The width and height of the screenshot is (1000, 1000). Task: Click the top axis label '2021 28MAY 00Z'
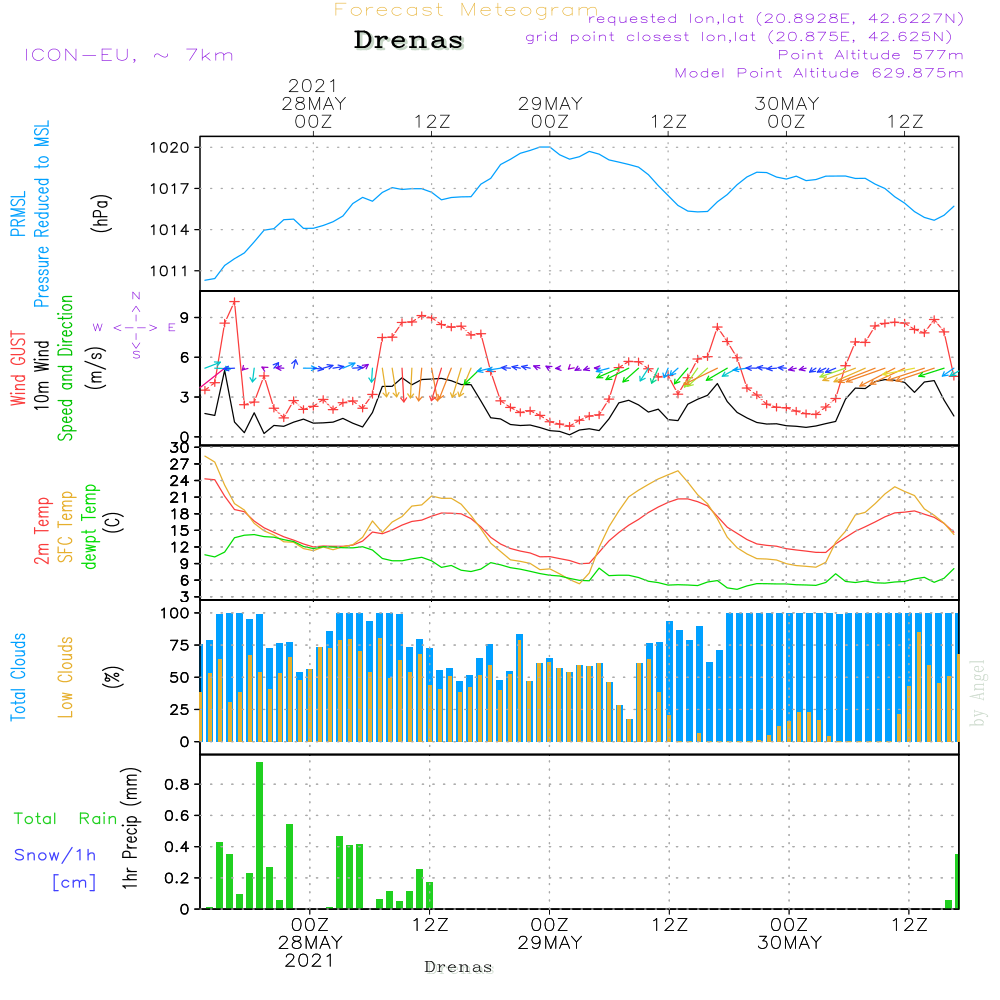pos(313,103)
